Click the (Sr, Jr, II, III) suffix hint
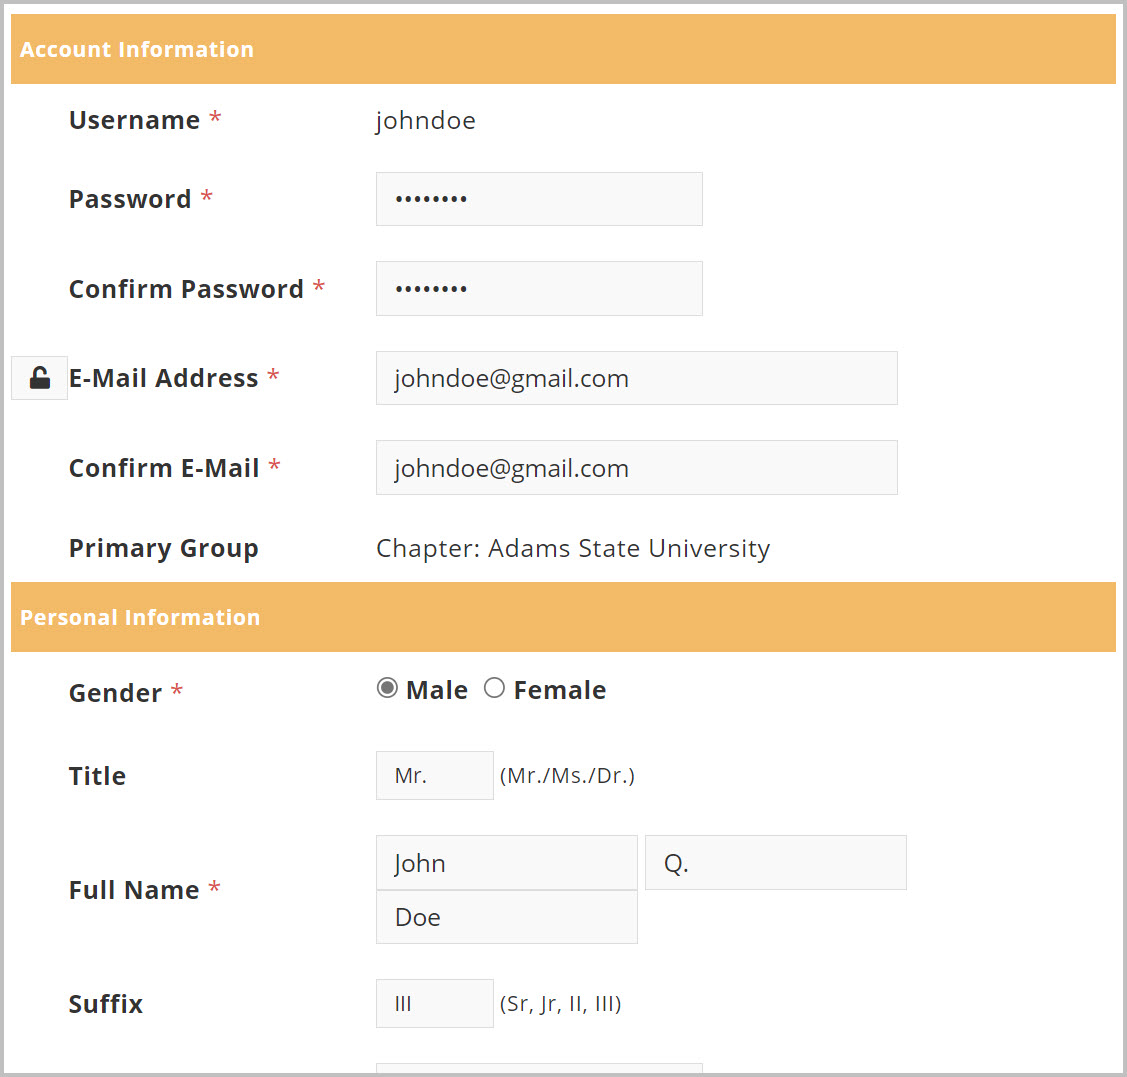The height and width of the screenshot is (1077, 1127). click(x=560, y=1004)
